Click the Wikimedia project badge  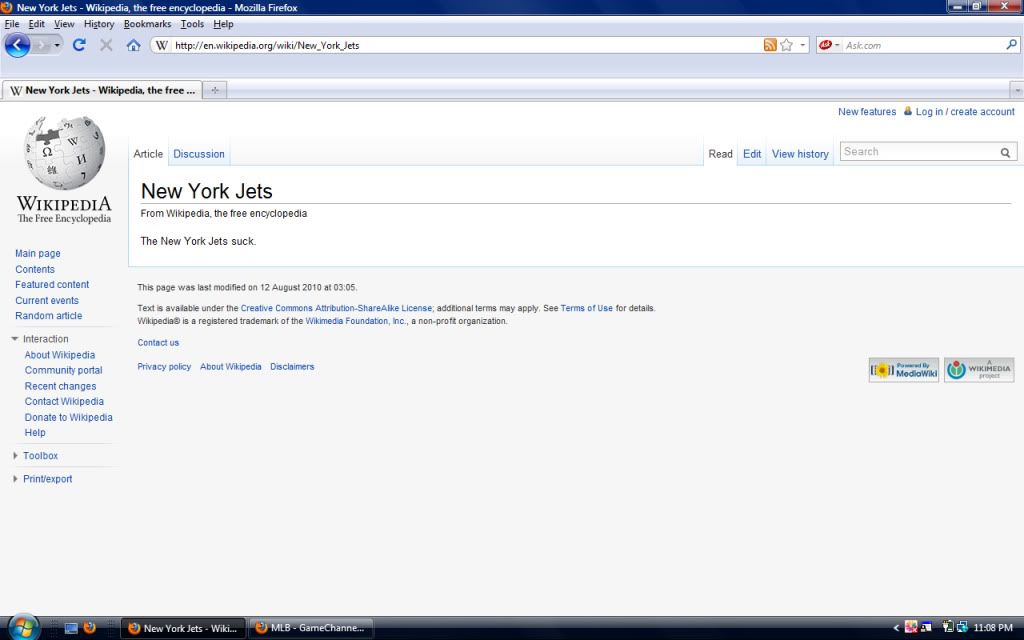coord(979,370)
